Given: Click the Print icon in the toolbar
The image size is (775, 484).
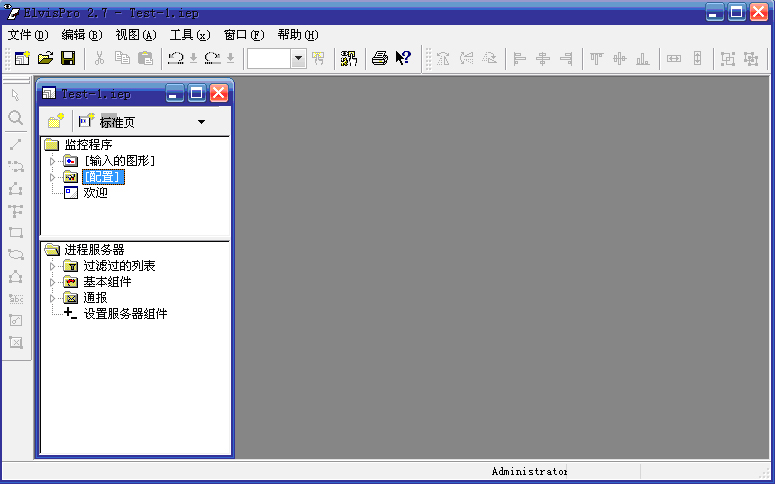Looking at the screenshot, I should click(380, 59).
